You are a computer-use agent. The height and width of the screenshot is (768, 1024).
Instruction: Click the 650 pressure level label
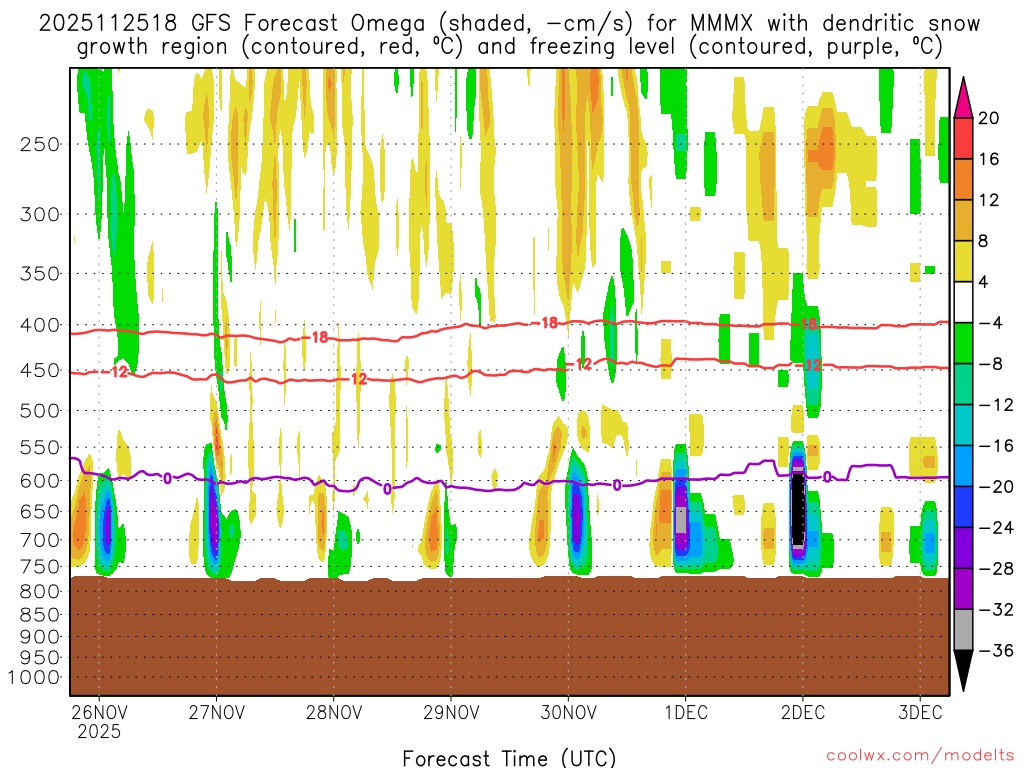(x=40, y=511)
